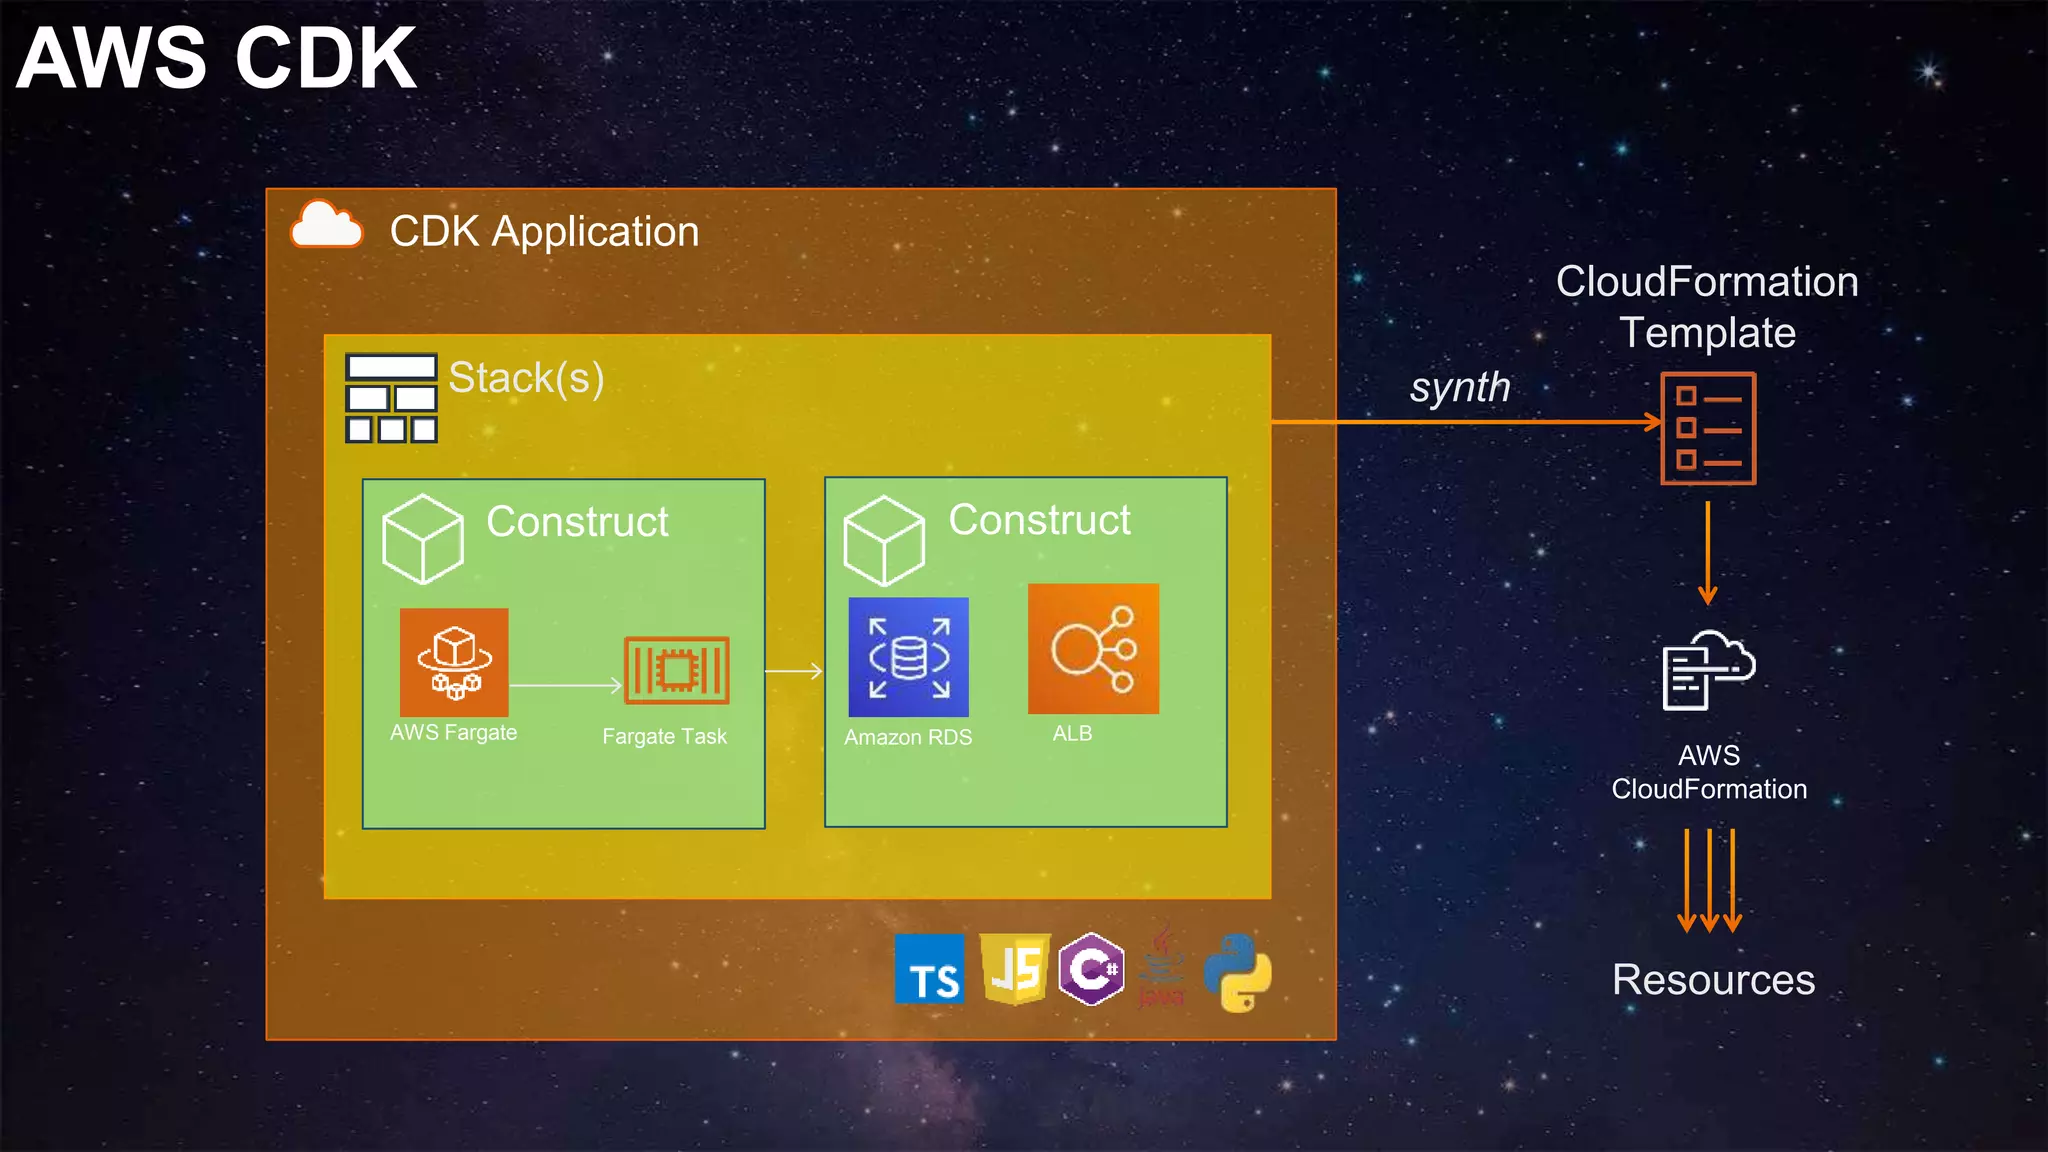2048x1152 pixels.
Task: Click the ALB caption
Action: [x=1072, y=734]
